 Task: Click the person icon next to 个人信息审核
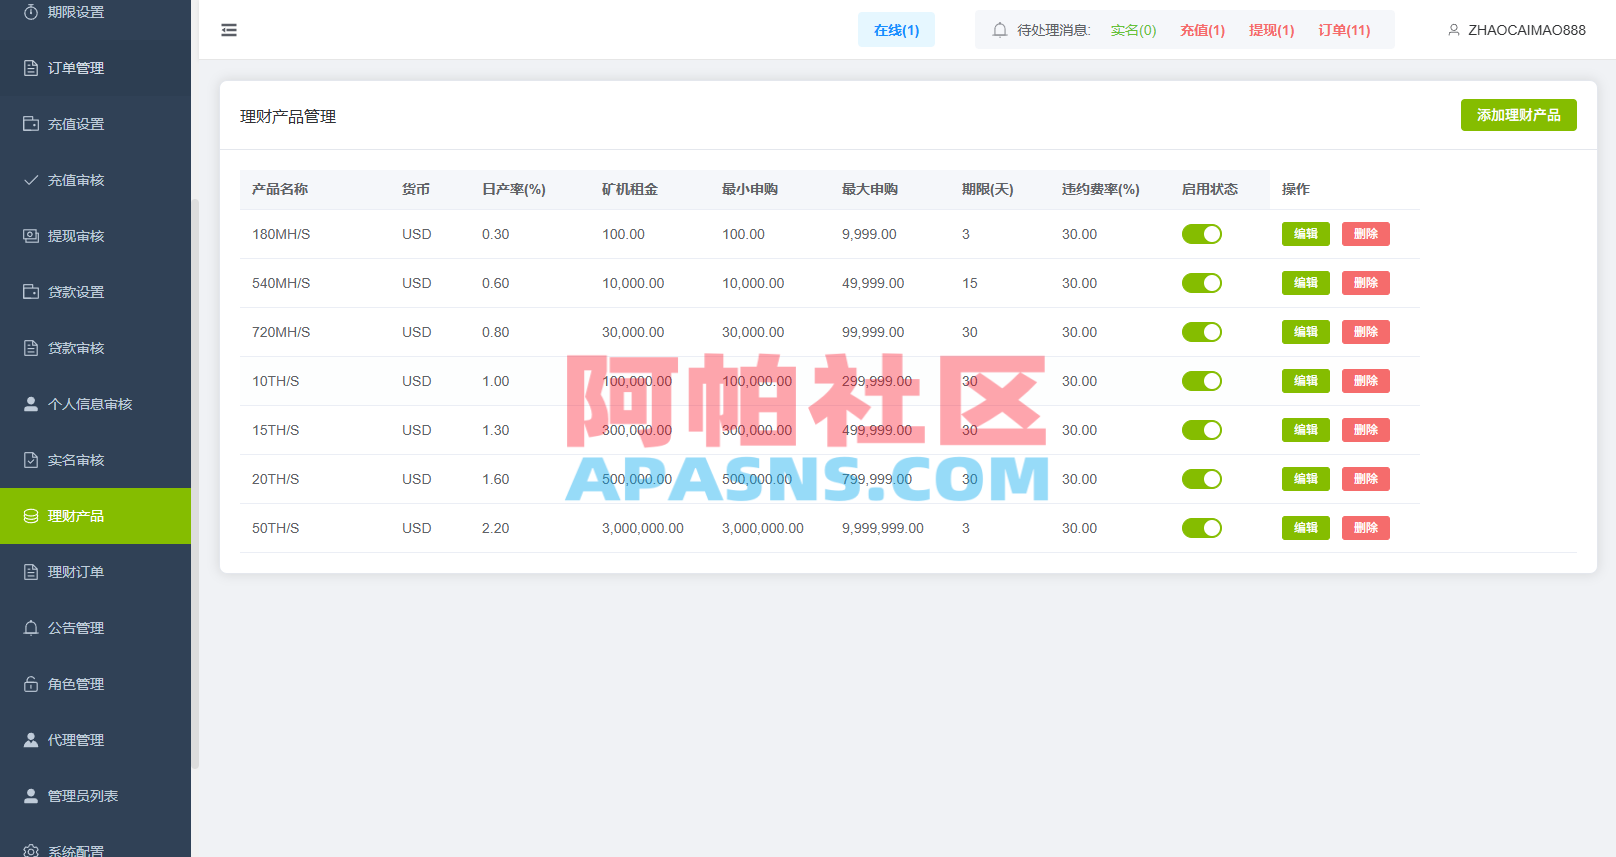(31, 404)
